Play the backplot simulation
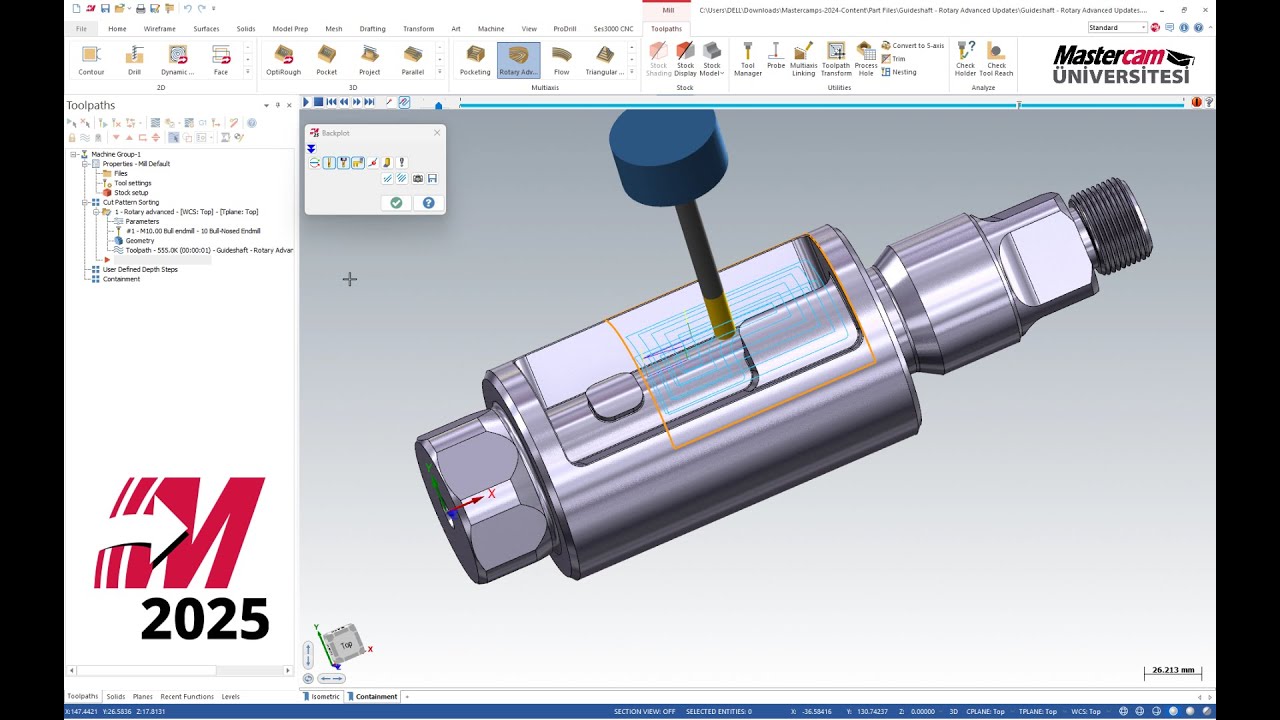 (x=306, y=102)
